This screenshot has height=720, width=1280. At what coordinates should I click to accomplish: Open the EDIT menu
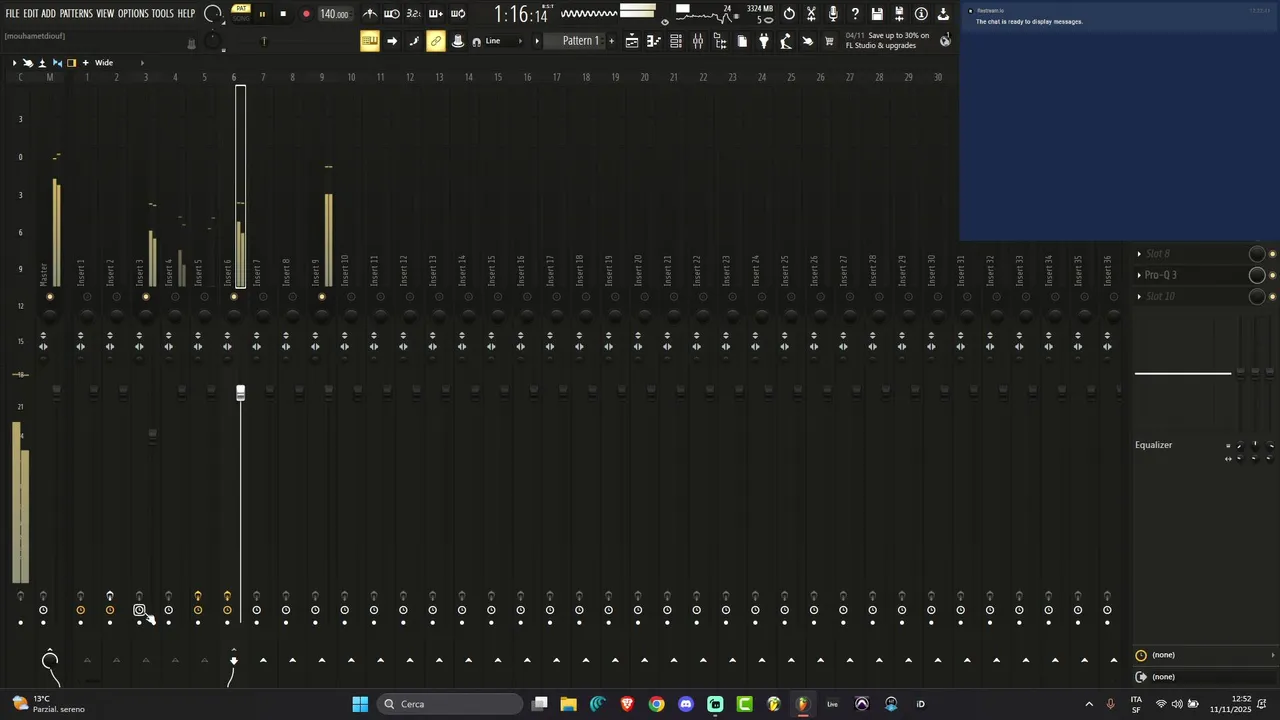pyautogui.click(x=31, y=14)
